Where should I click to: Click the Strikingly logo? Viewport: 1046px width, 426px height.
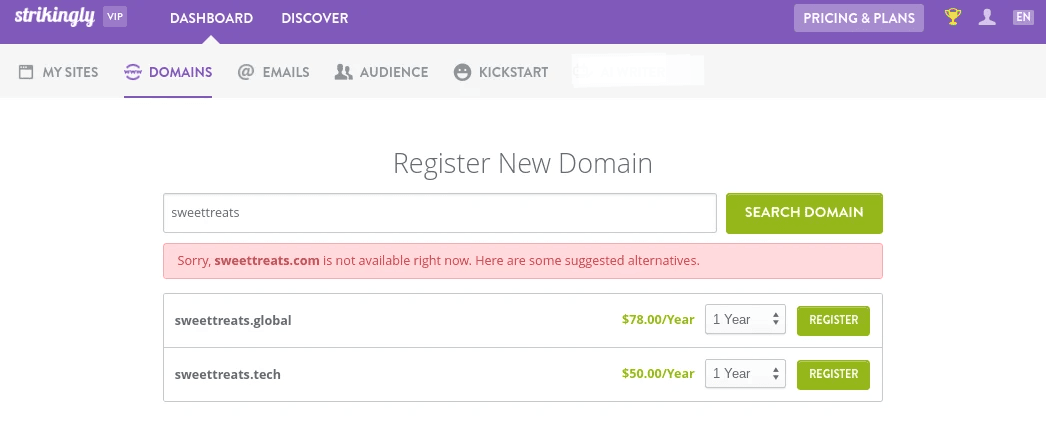click(x=53, y=17)
